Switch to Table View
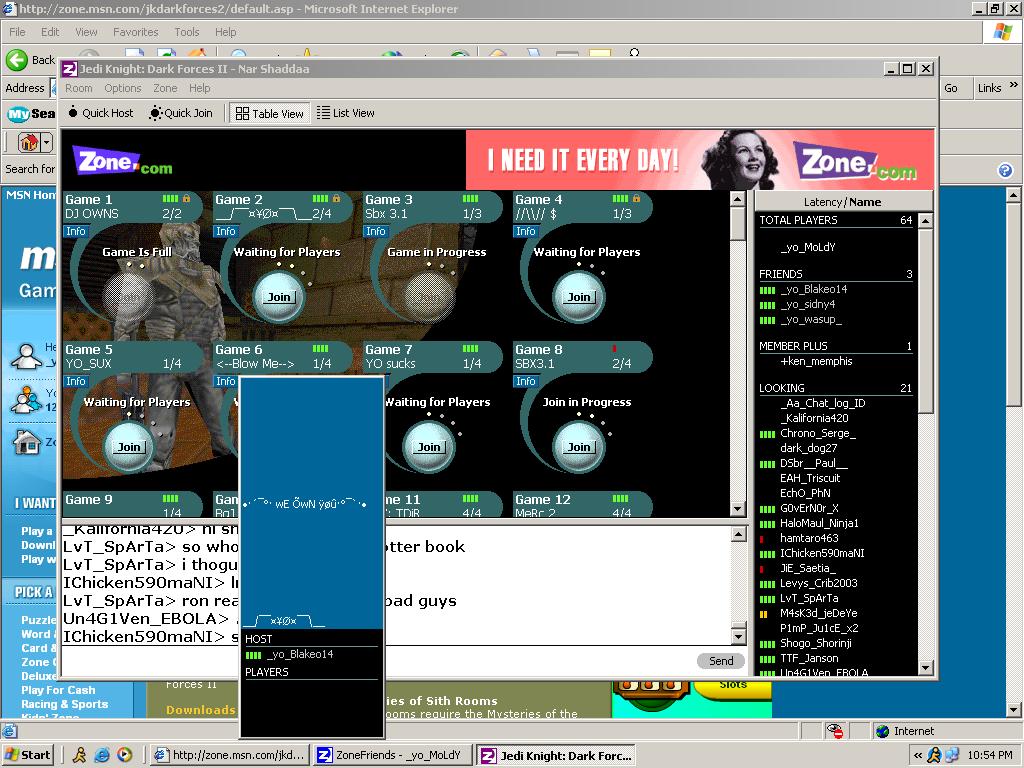The image size is (1024, 768). pyautogui.click(x=269, y=113)
